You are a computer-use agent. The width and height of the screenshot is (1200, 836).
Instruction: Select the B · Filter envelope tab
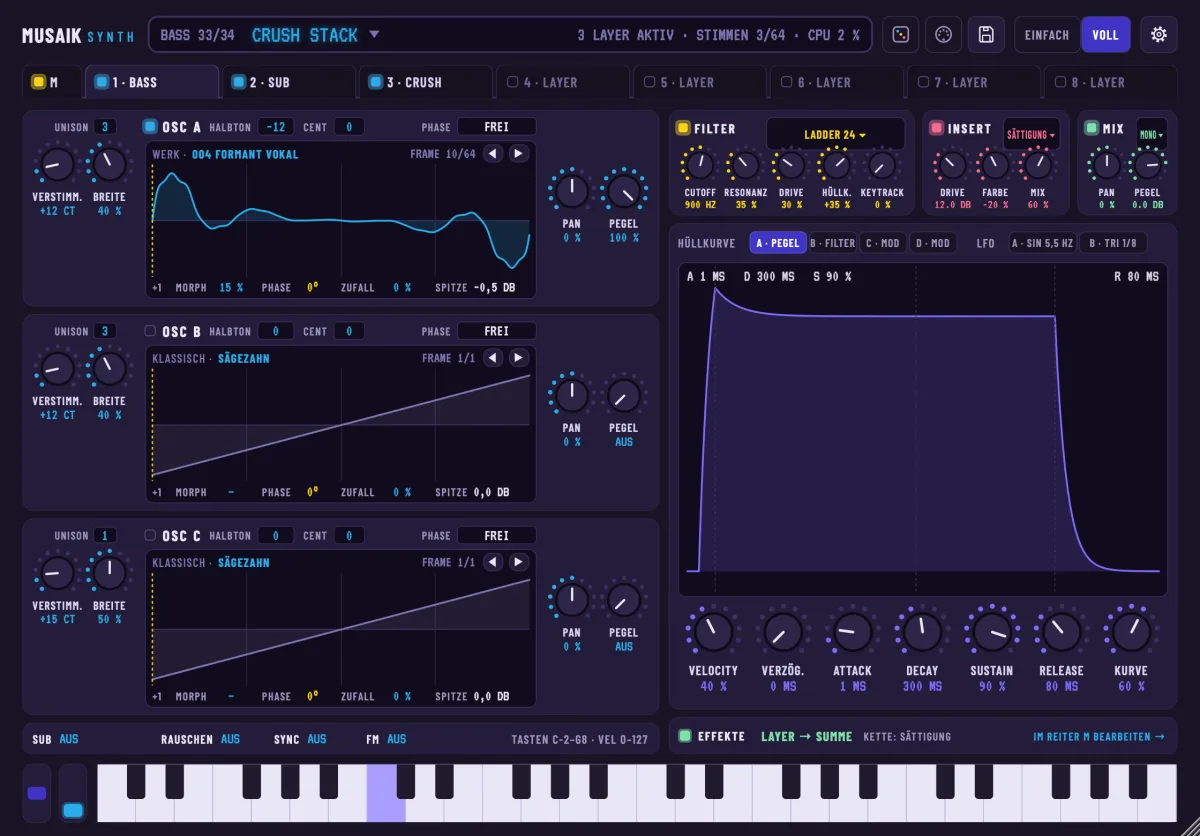pos(832,243)
